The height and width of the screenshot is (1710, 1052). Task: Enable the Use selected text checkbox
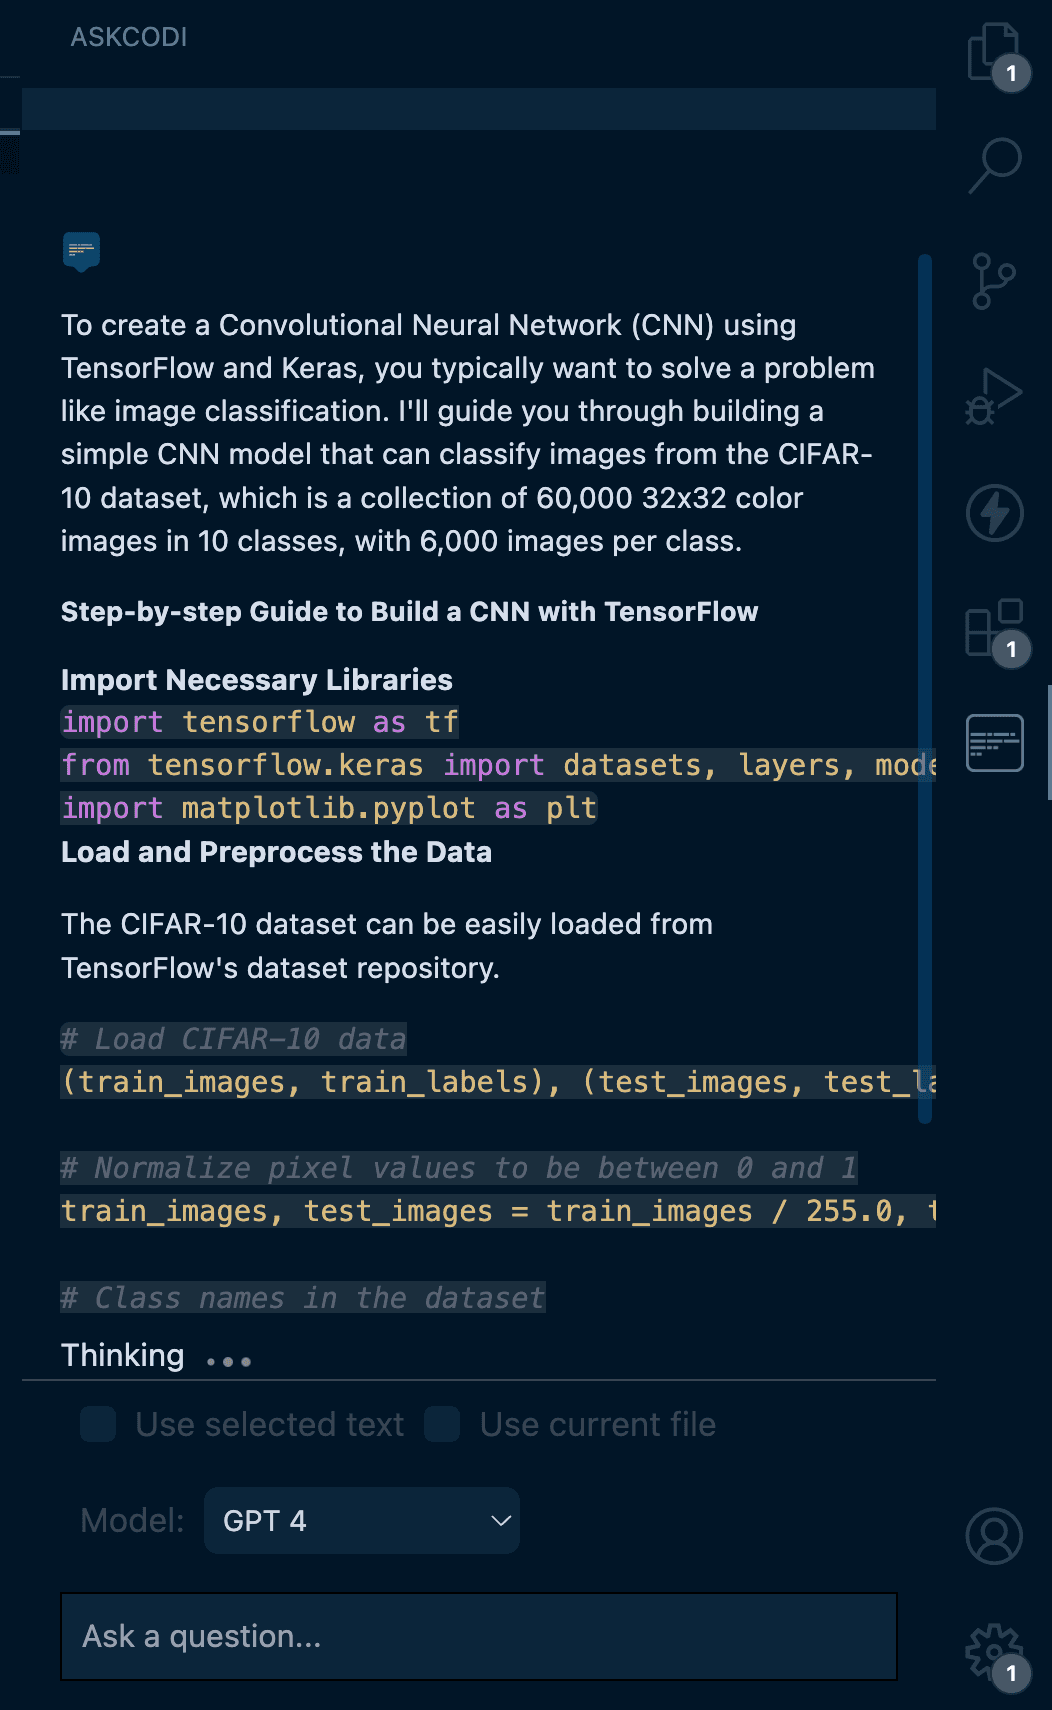click(98, 1424)
